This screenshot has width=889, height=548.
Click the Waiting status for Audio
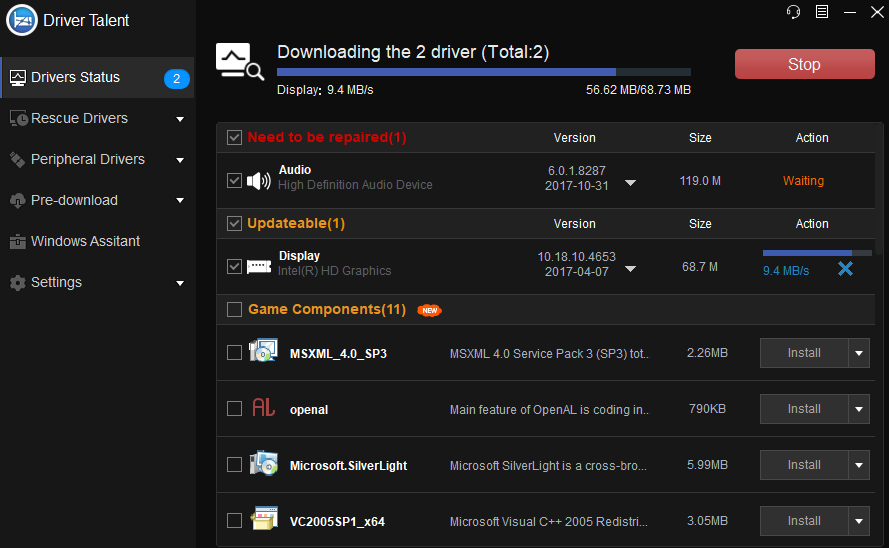pos(803,181)
